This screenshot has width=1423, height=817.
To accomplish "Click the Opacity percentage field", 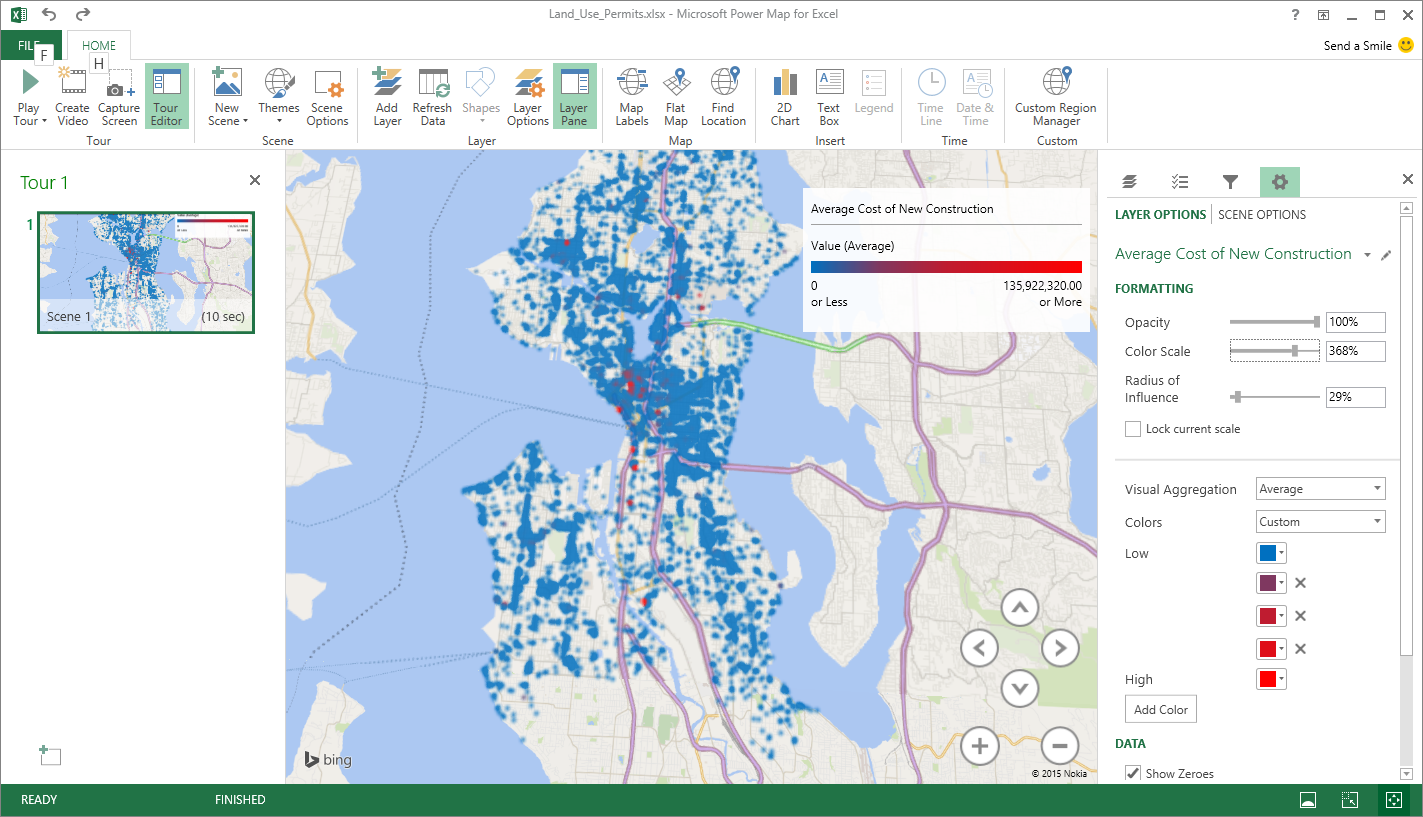I will tap(1355, 322).
